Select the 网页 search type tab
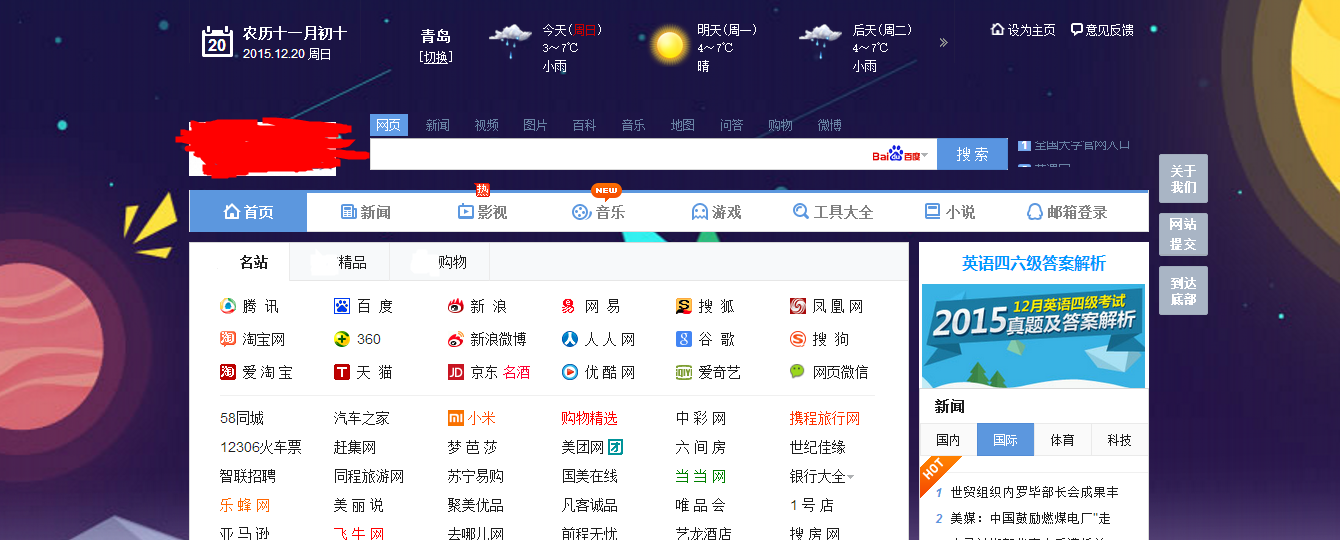Image resolution: width=1340 pixels, height=540 pixels. pyautogui.click(x=389, y=125)
